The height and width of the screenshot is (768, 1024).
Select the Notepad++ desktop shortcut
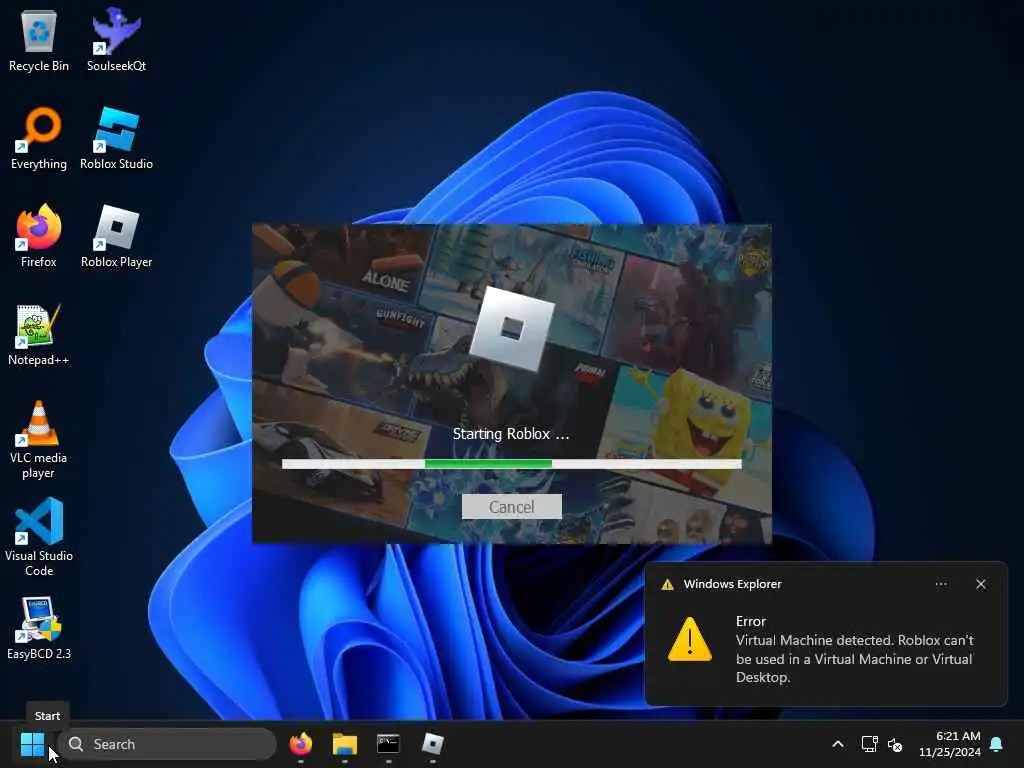39,334
